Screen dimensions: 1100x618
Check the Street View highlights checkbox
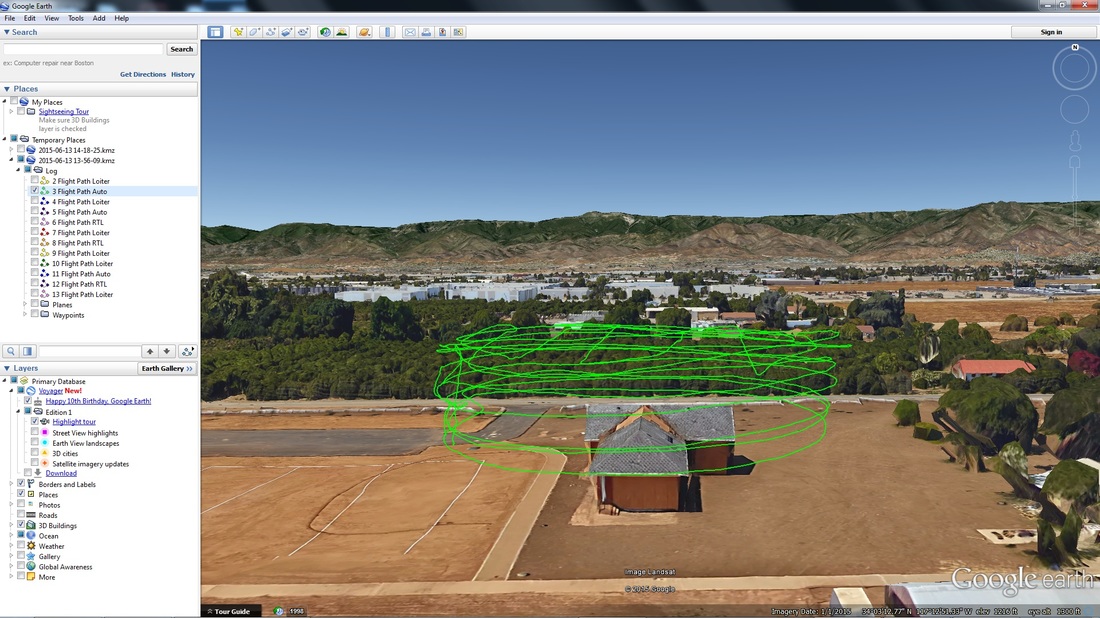pos(34,433)
